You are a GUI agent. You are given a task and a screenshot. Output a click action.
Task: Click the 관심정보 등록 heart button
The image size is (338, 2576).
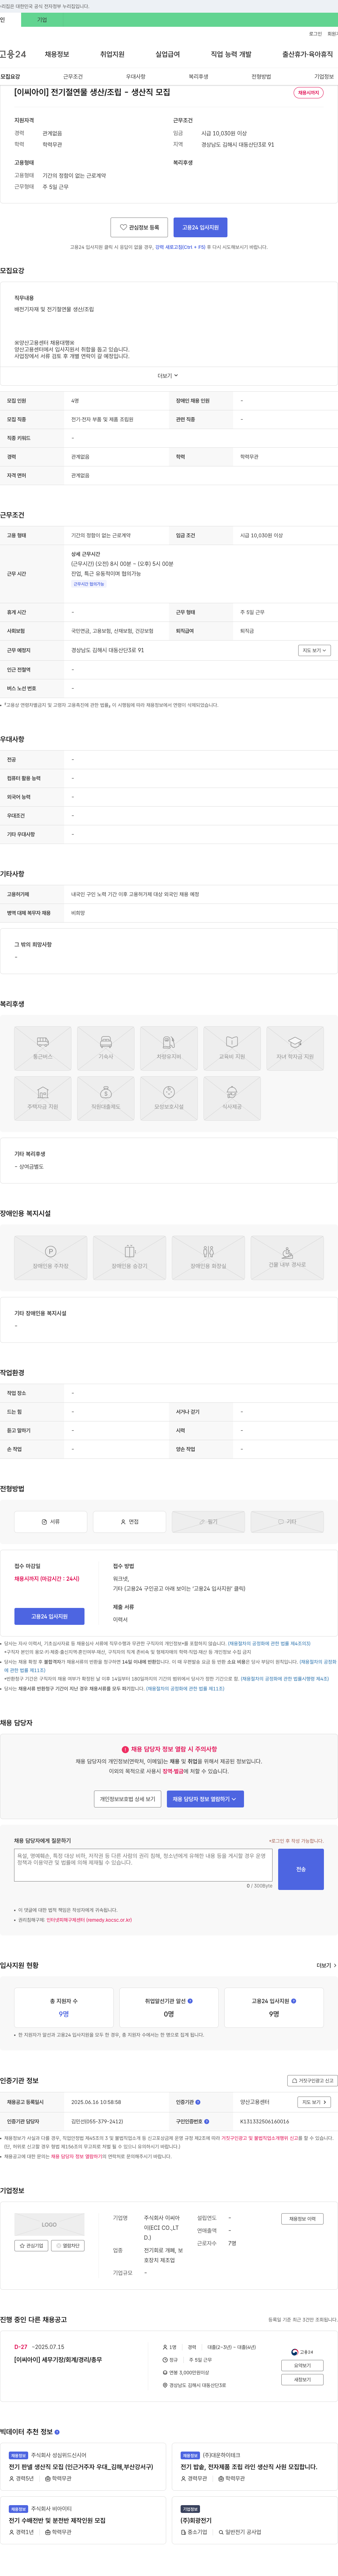click(x=139, y=227)
